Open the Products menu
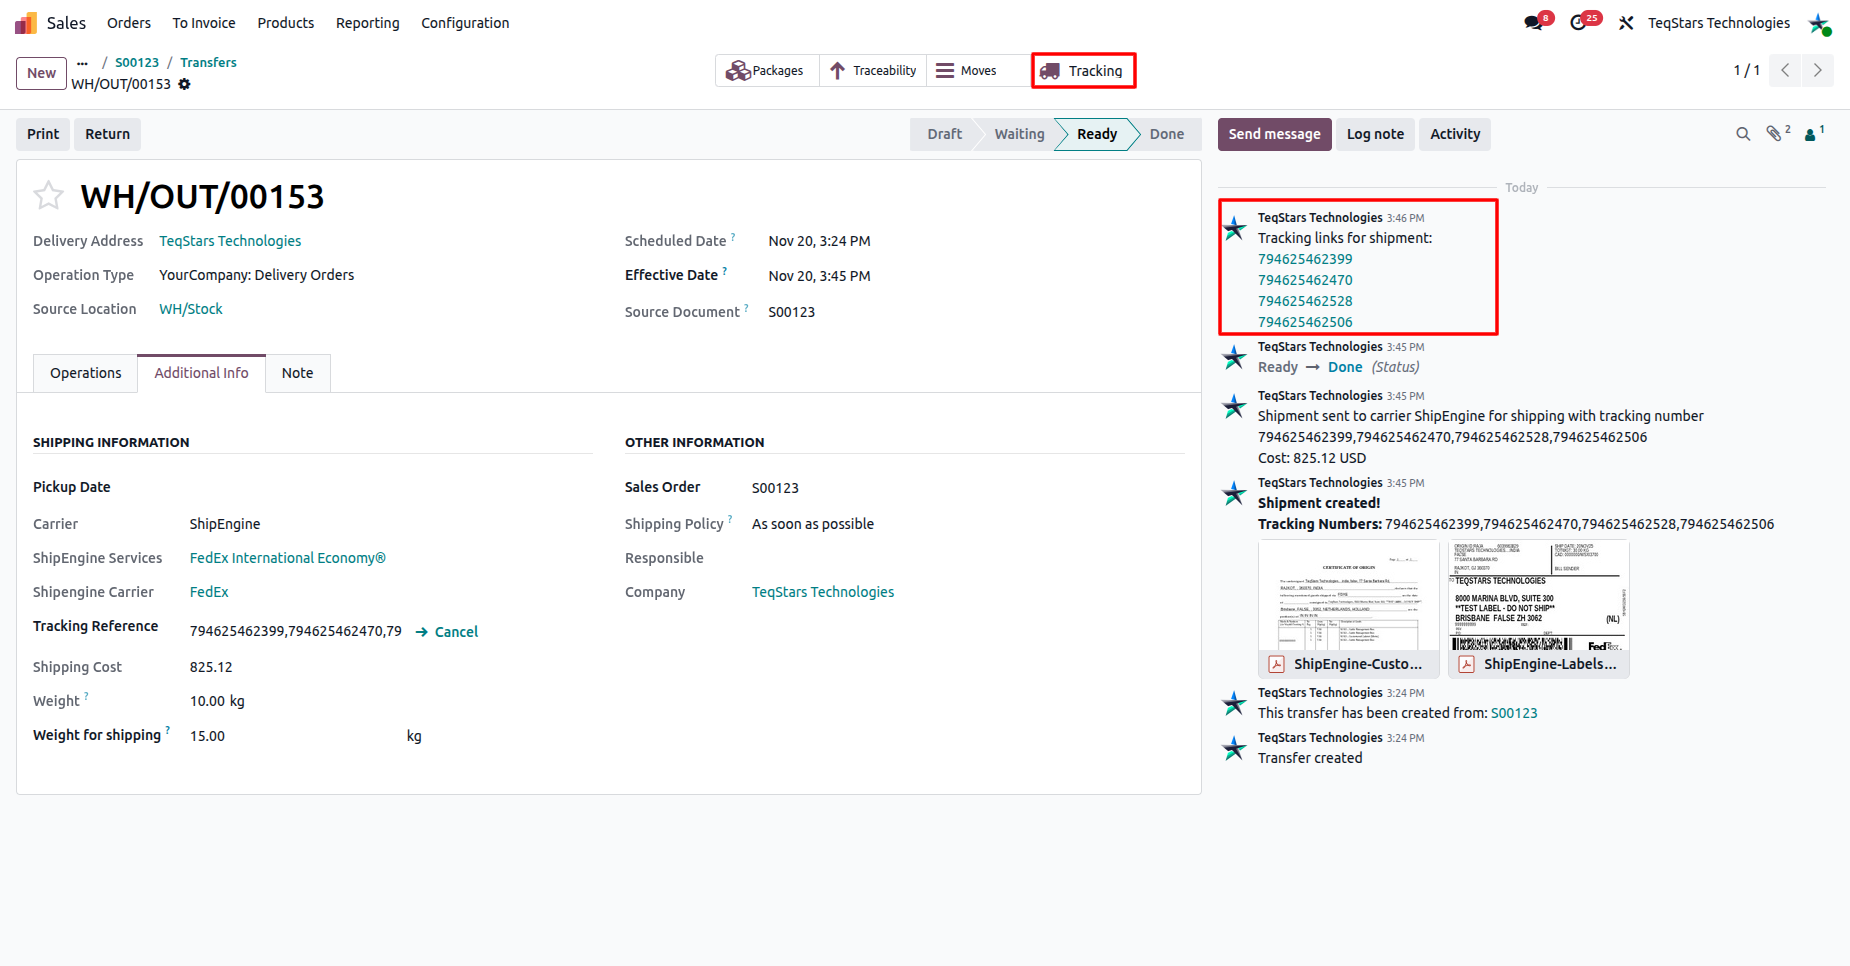 click(286, 23)
